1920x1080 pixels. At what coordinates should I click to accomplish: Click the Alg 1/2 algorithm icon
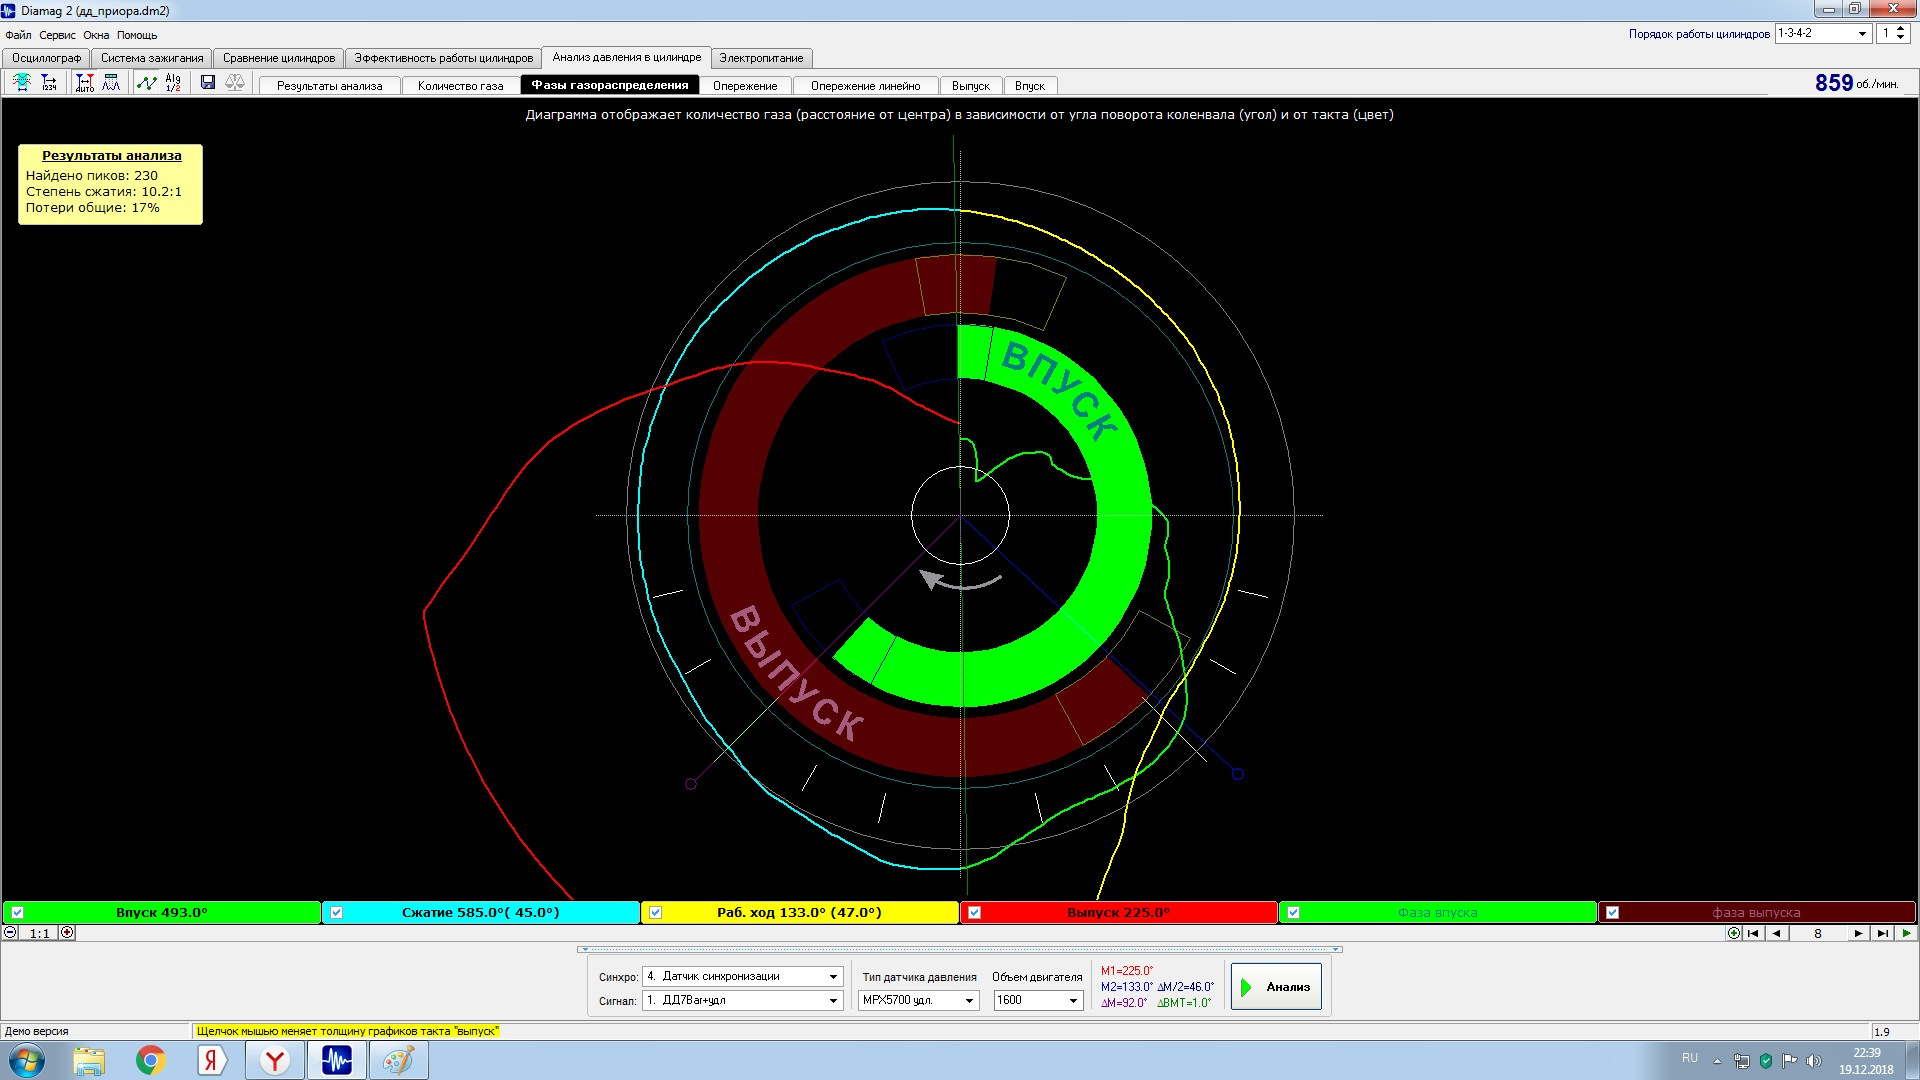pyautogui.click(x=173, y=83)
